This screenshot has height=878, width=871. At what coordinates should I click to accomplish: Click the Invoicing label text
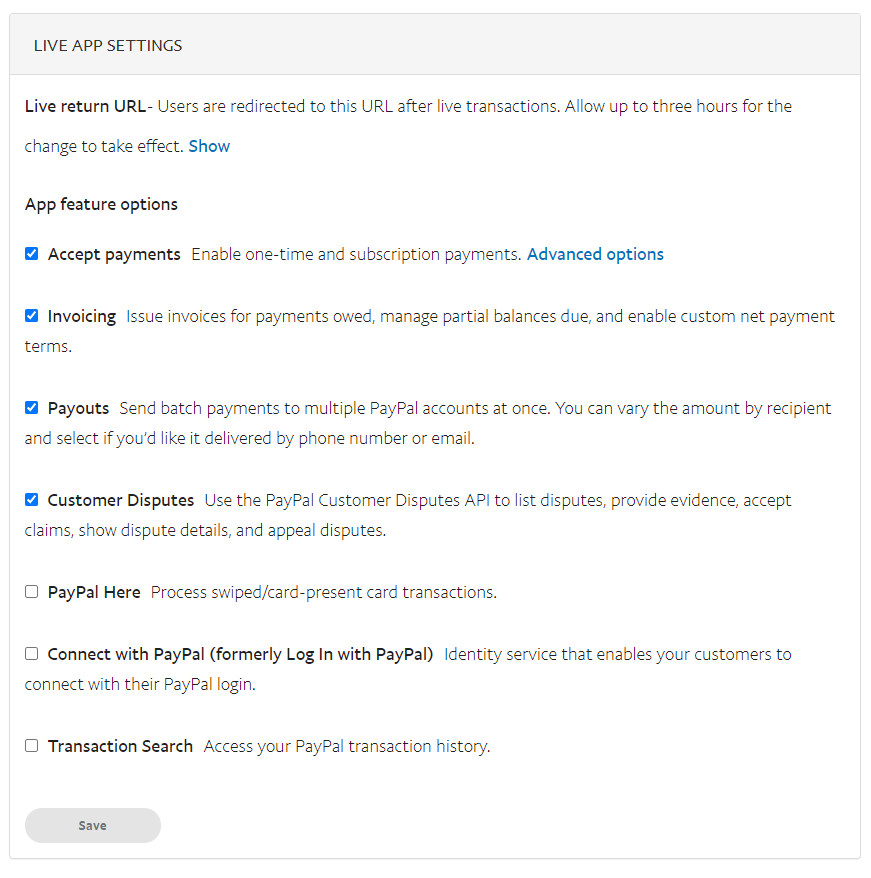point(82,316)
